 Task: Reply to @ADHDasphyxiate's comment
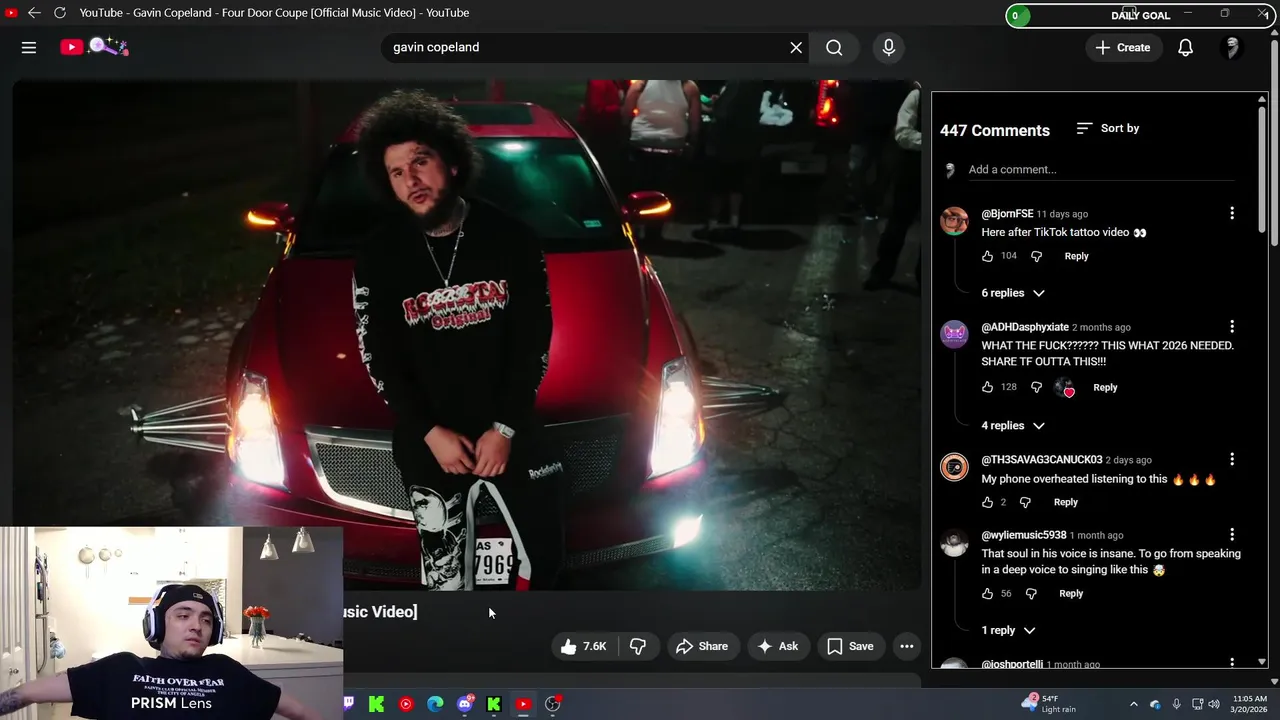(1105, 387)
